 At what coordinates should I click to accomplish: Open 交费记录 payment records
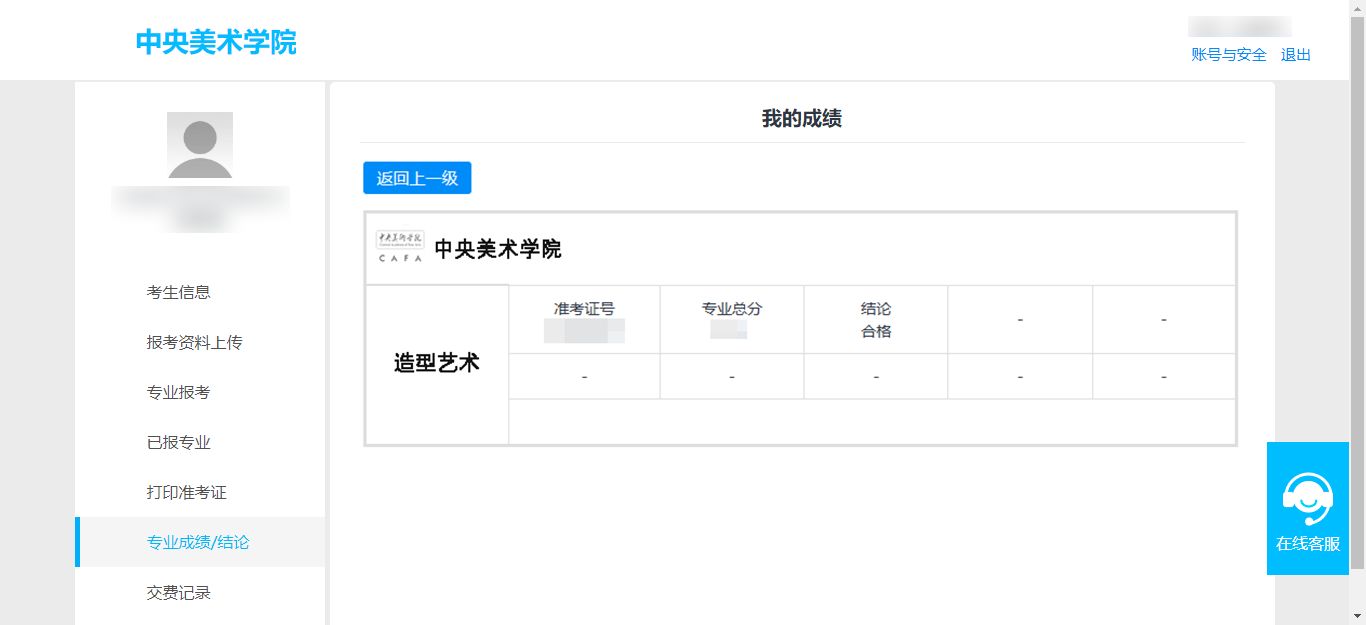point(179,592)
